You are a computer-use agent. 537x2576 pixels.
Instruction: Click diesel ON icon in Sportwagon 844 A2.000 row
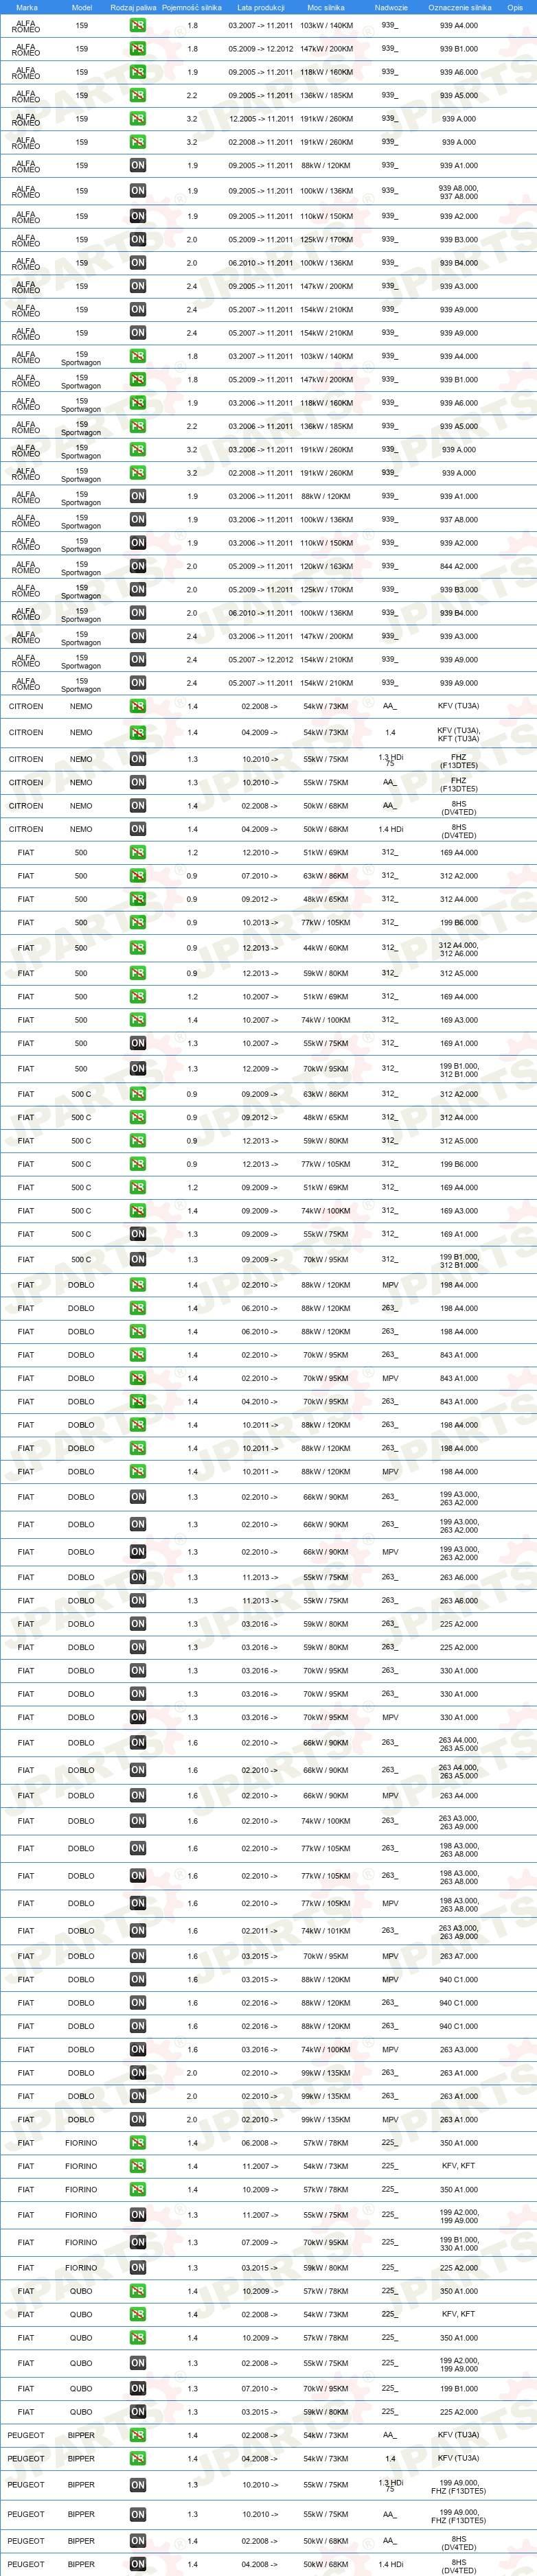point(138,566)
